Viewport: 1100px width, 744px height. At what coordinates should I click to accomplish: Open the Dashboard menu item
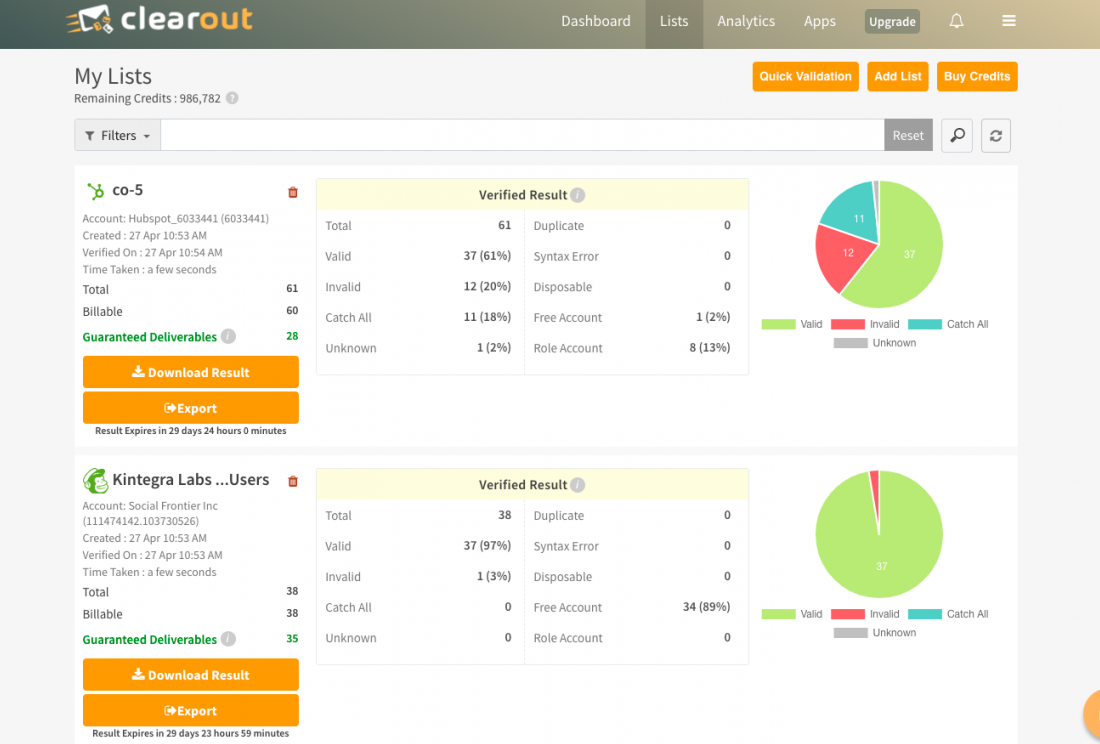pyautogui.click(x=596, y=21)
